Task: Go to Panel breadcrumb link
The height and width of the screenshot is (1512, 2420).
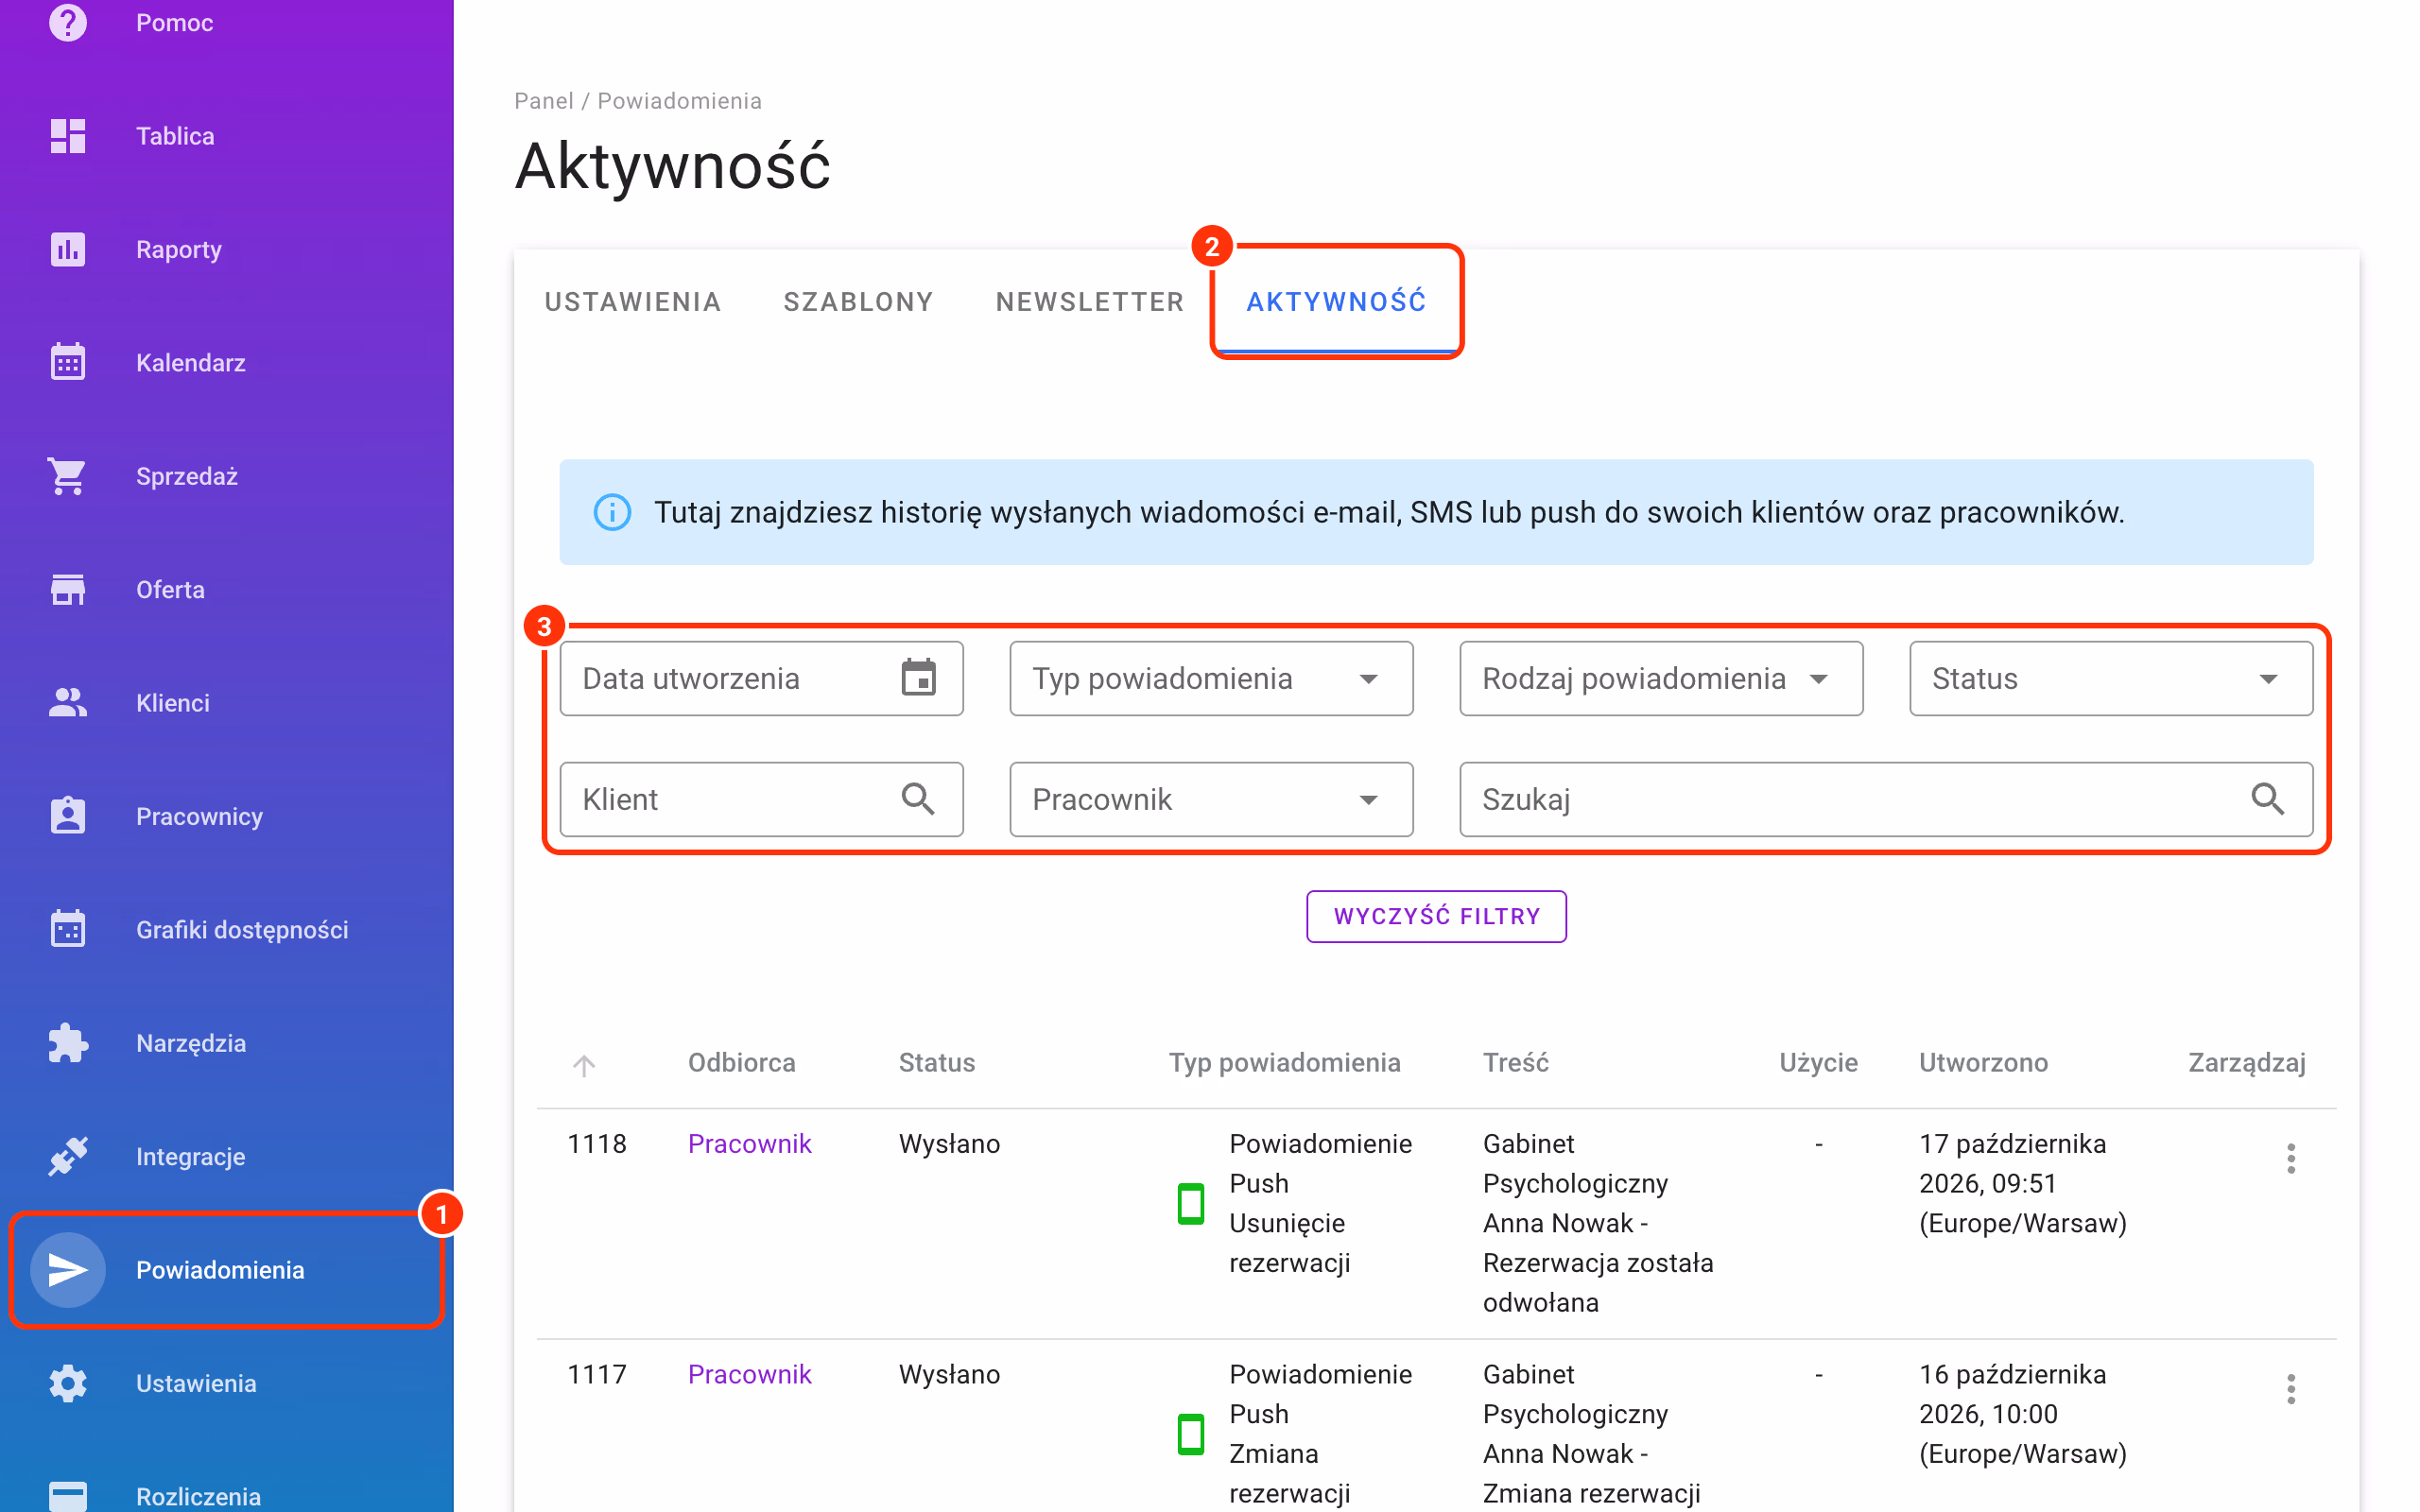Action: [x=544, y=101]
